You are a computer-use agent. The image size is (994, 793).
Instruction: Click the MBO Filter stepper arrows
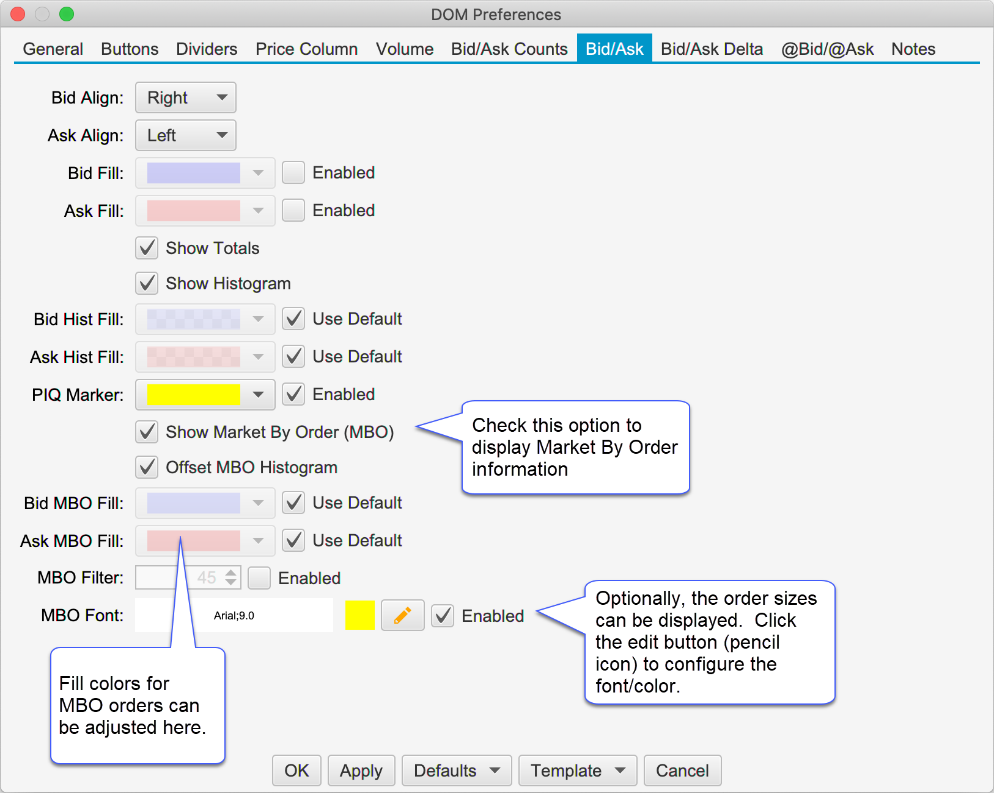[231, 578]
